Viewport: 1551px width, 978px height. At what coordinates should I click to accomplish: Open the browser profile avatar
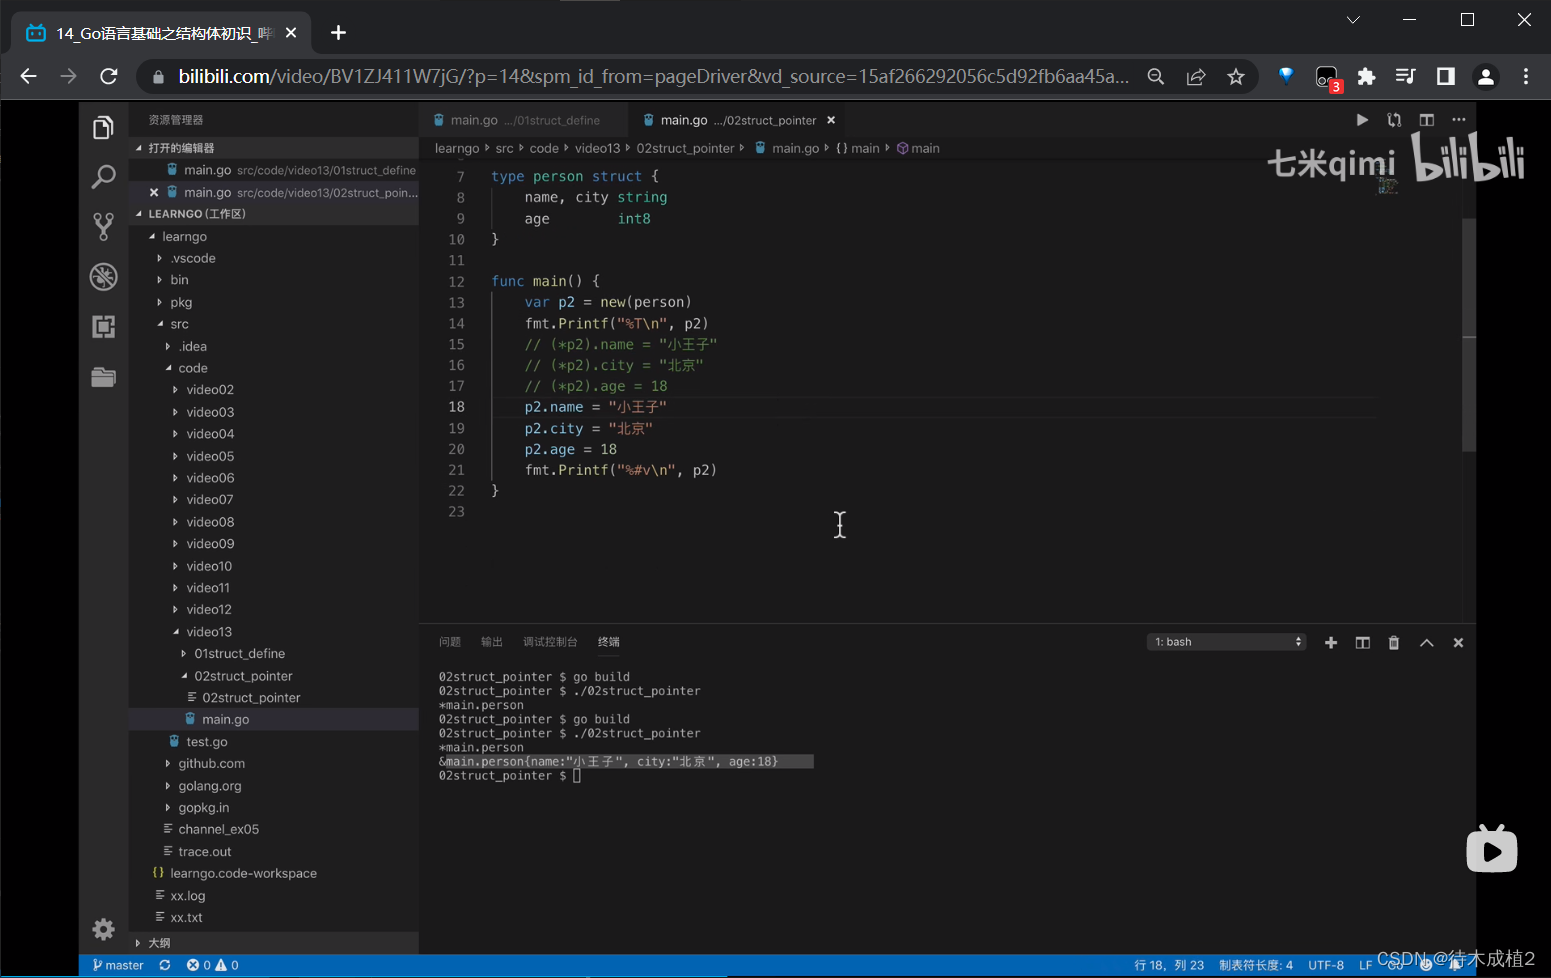(x=1486, y=76)
